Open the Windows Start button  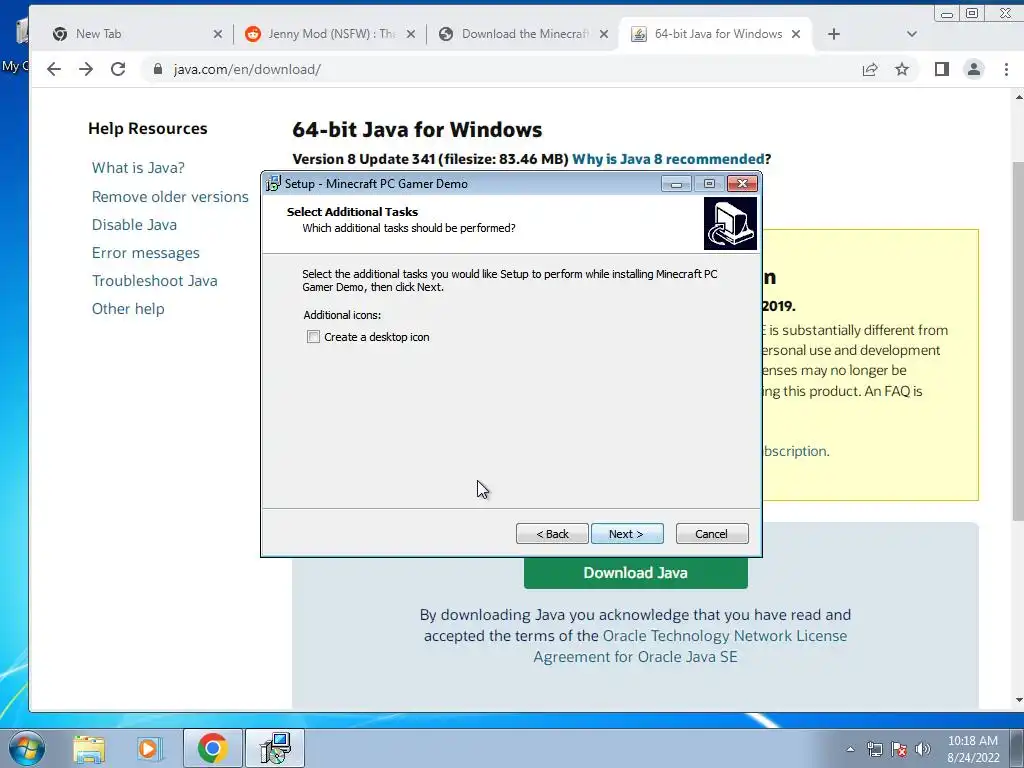pyautogui.click(x=26, y=748)
